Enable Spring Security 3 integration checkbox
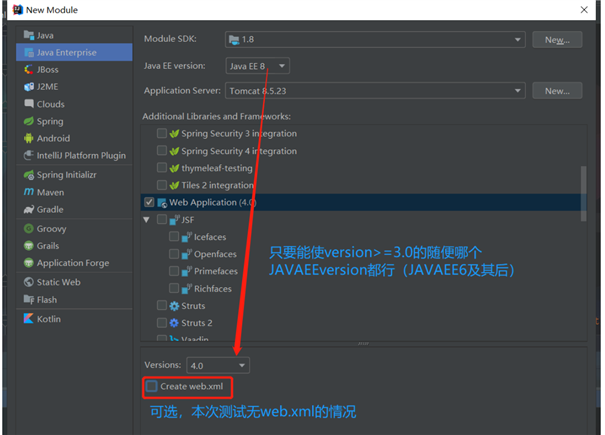Screen dimensions: 605x435 point(162,134)
